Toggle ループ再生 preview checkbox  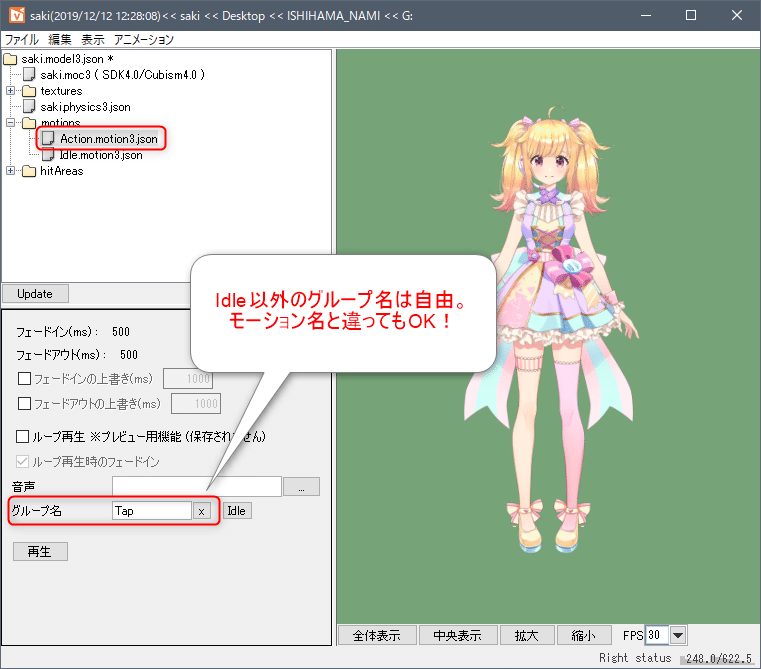pos(22,436)
